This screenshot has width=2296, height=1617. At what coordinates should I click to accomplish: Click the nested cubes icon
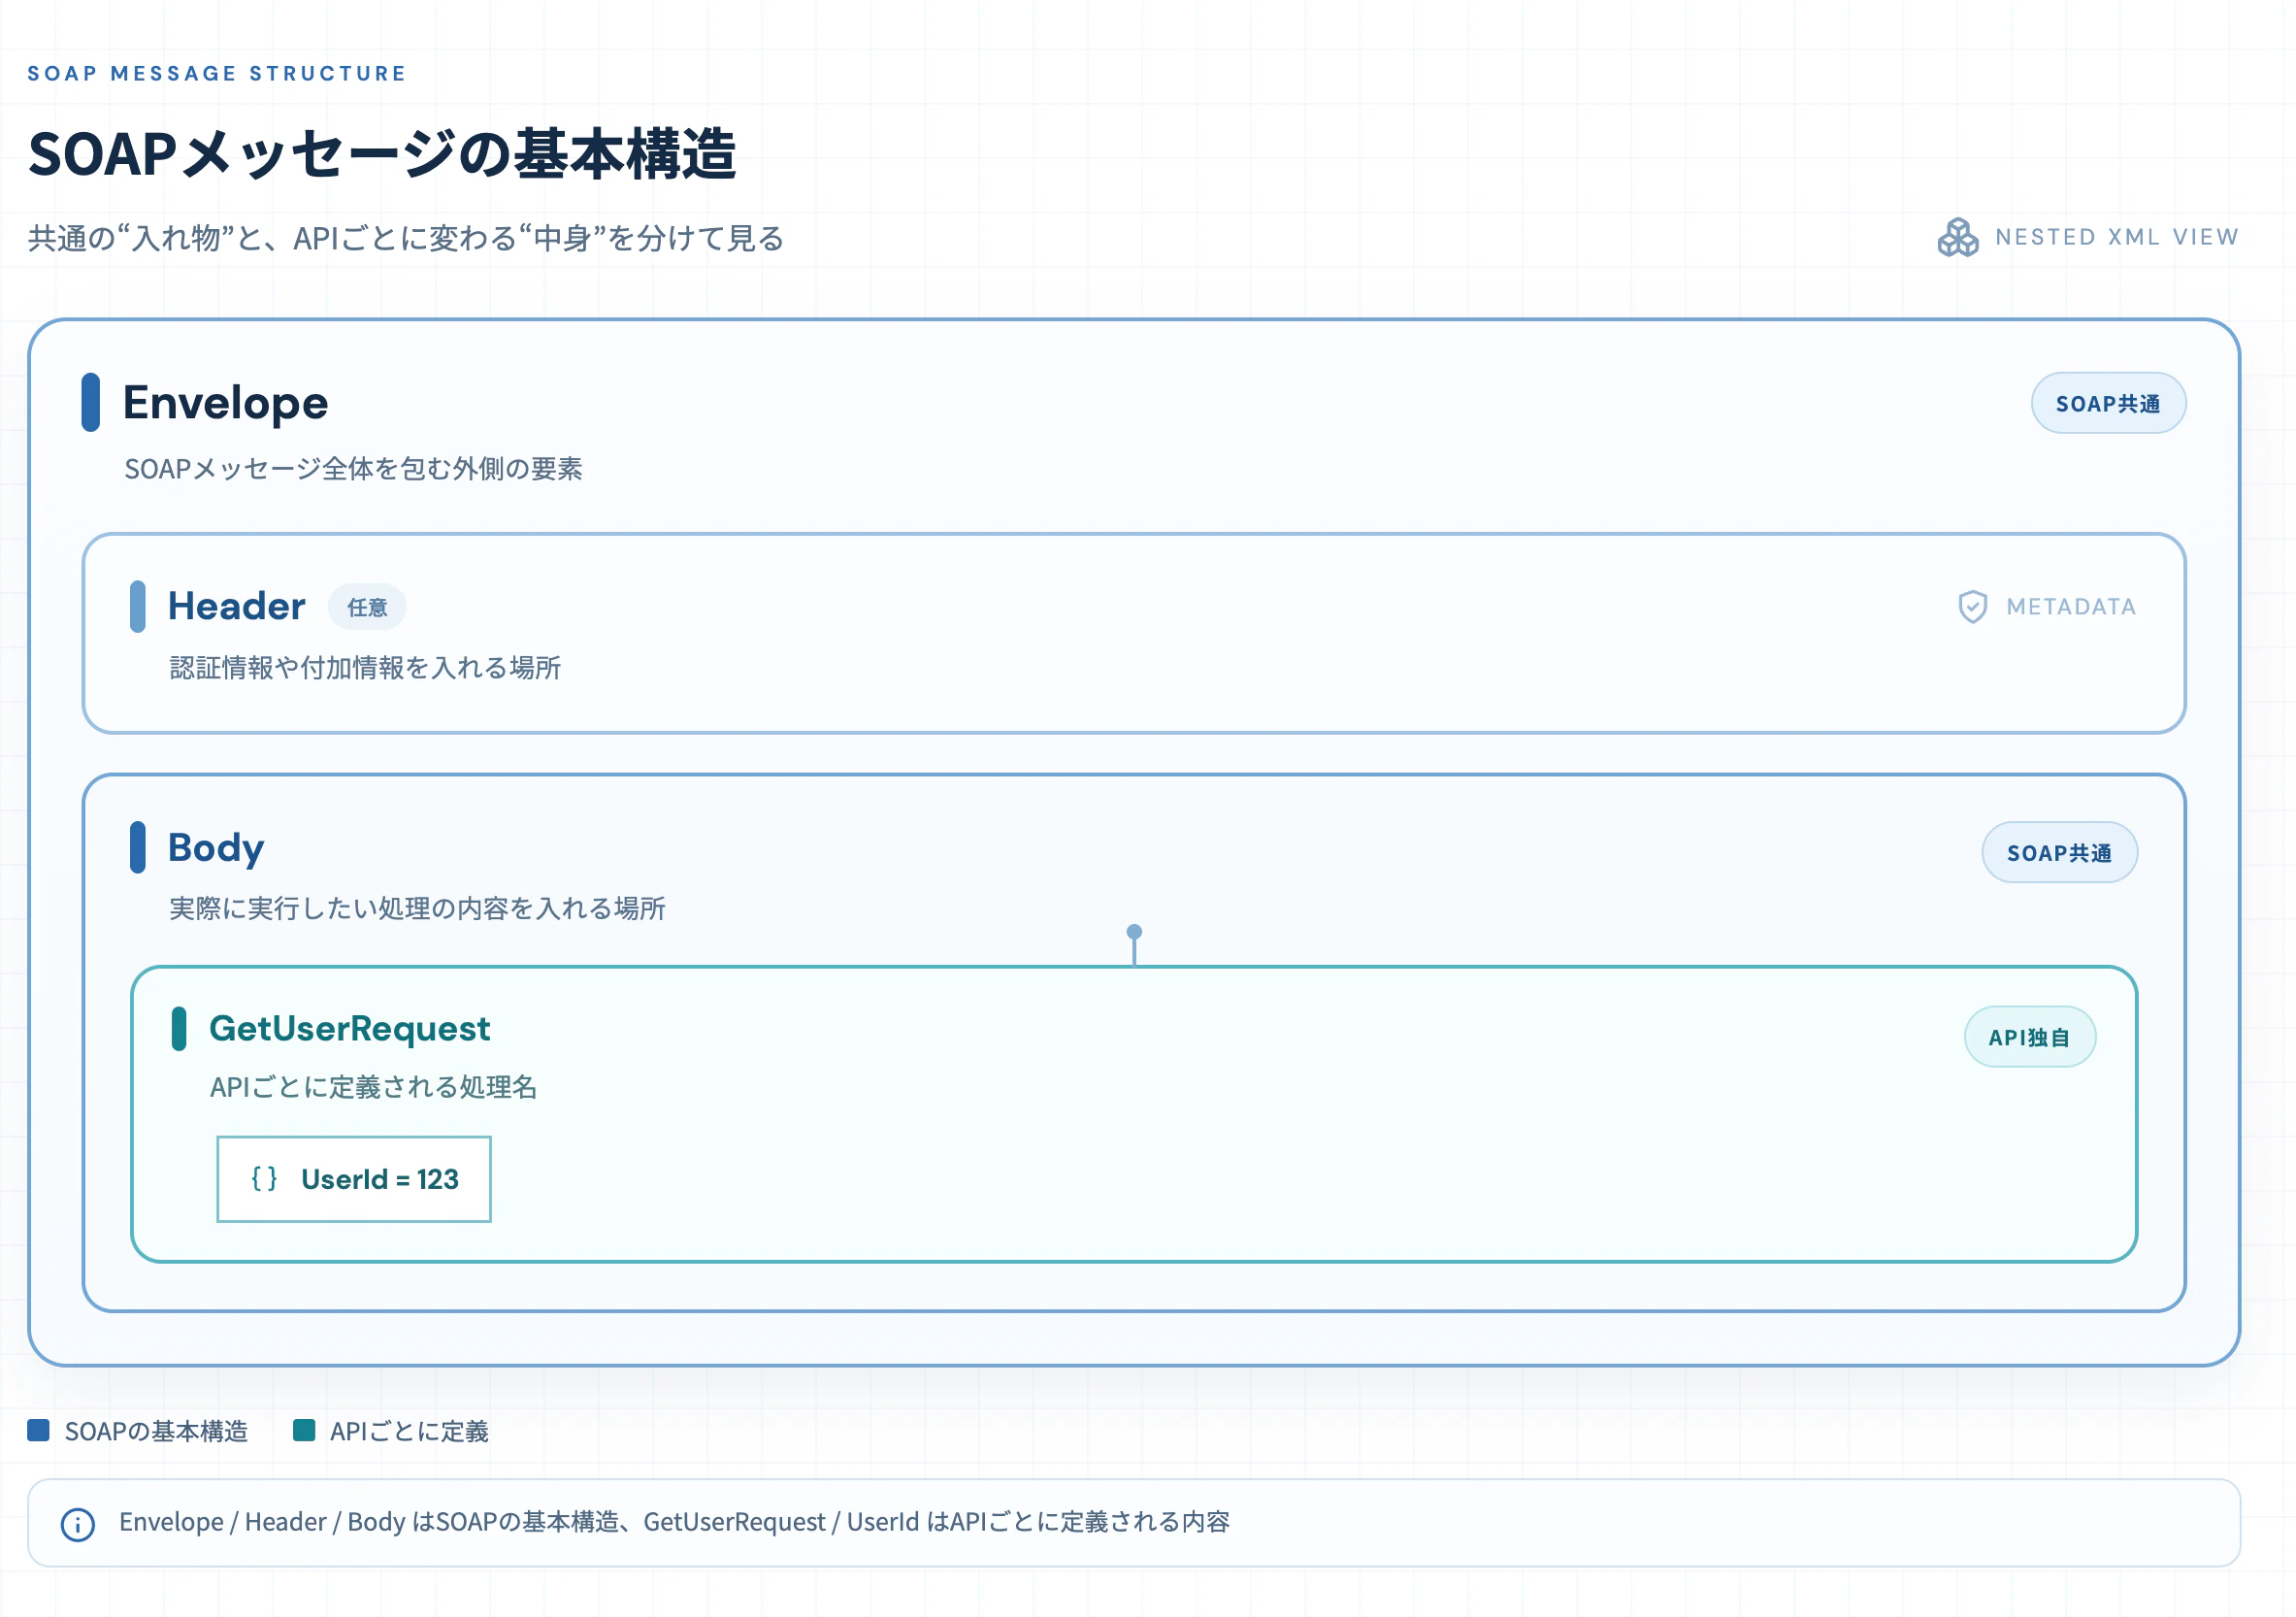[1957, 238]
